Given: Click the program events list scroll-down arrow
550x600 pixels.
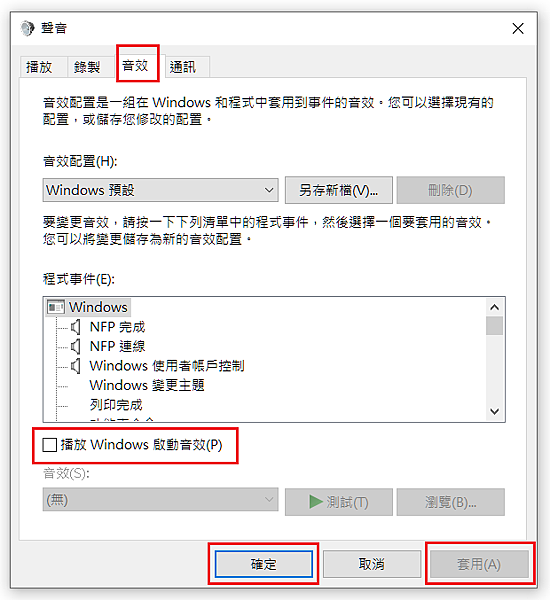Looking at the screenshot, I should 495,411.
